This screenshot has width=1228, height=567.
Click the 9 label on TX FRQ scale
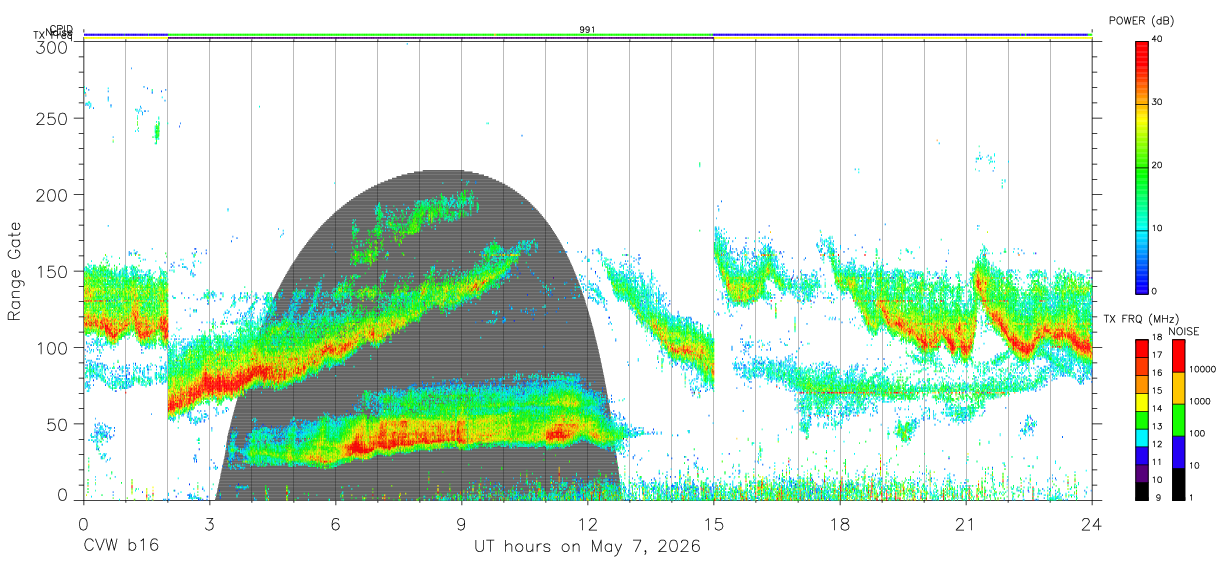tap(1159, 497)
